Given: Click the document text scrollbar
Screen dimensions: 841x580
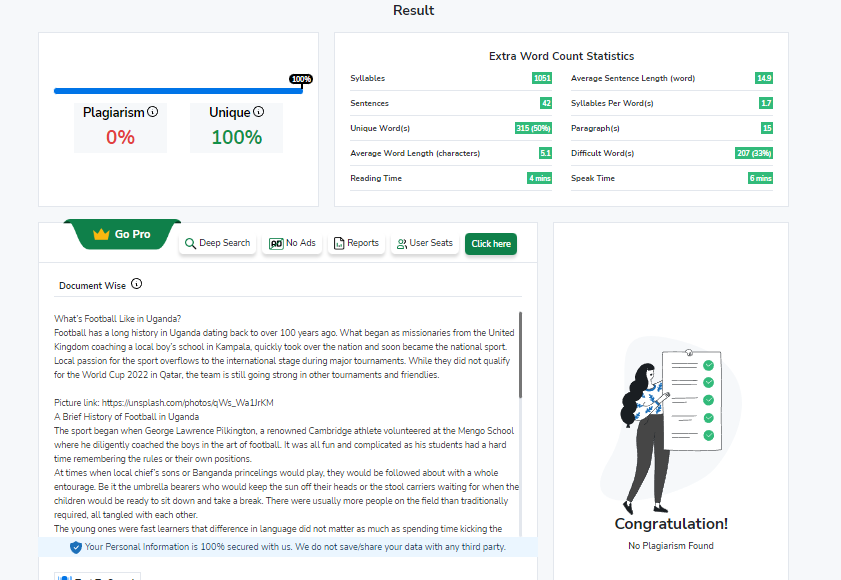Looking at the screenshot, I should [x=520, y=360].
